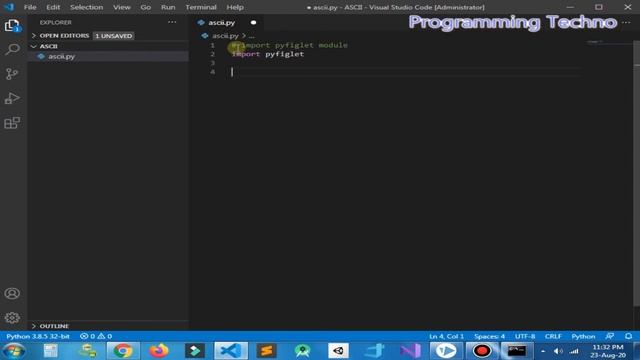
Task: Open Explorer views and more actions ellipsis
Action: (172, 22)
